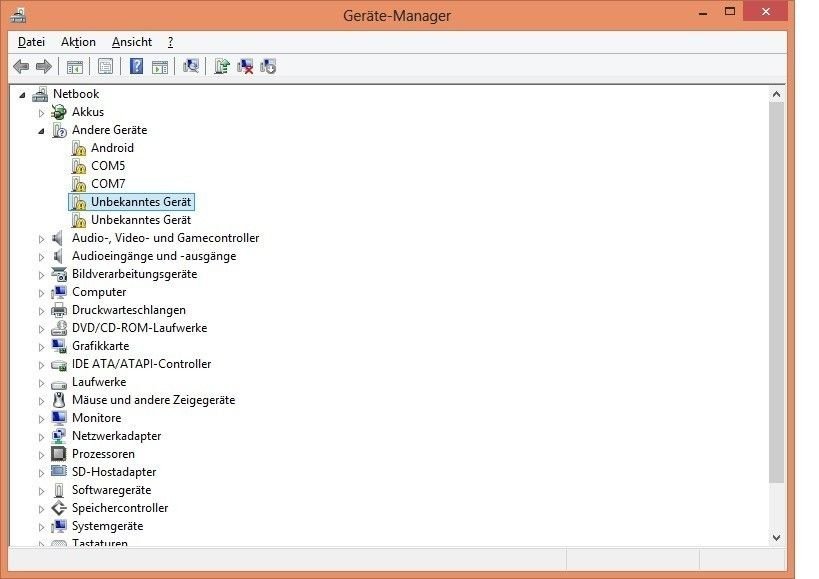Collapse the Netbook root node
819x579 pixels.
pyautogui.click(x=22, y=95)
